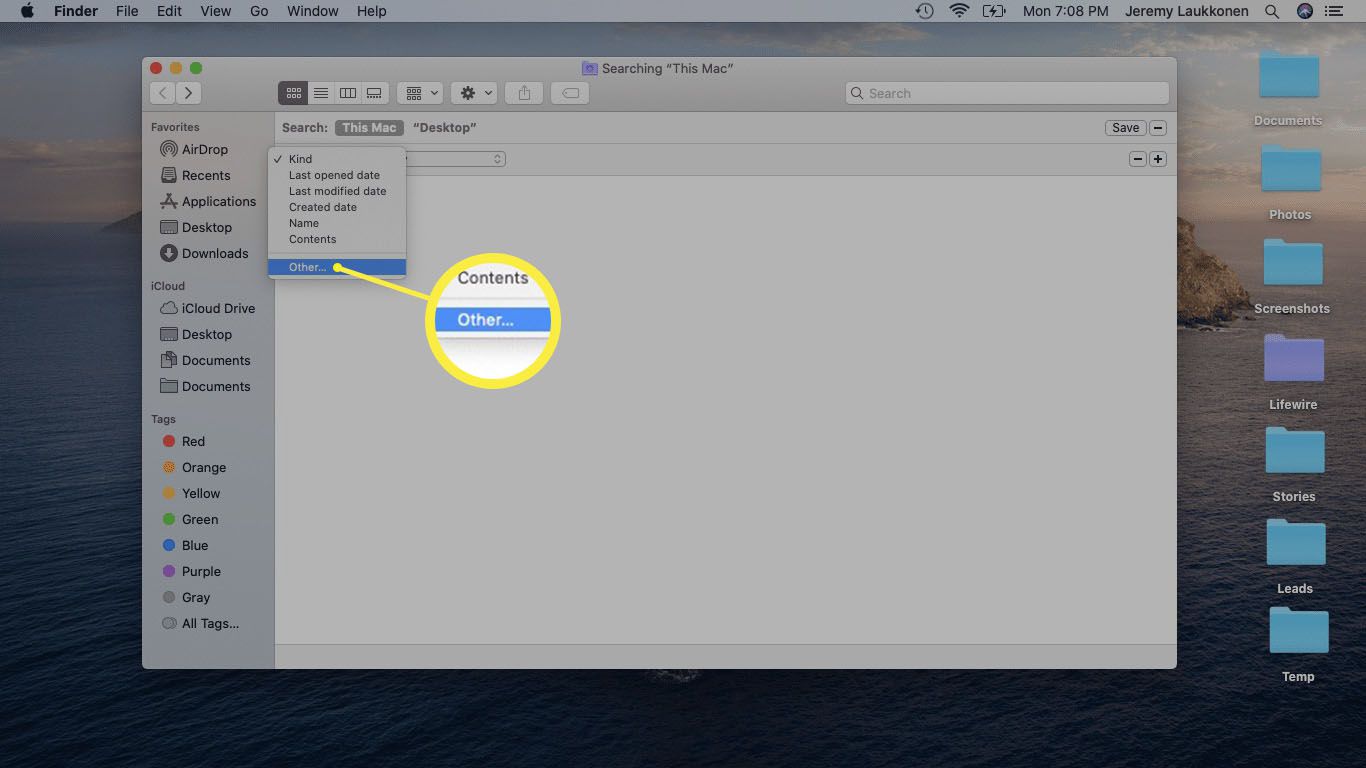The image size is (1366, 768).
Task: Open the search criteria value dropdown
Action: (x=456, y=159)
